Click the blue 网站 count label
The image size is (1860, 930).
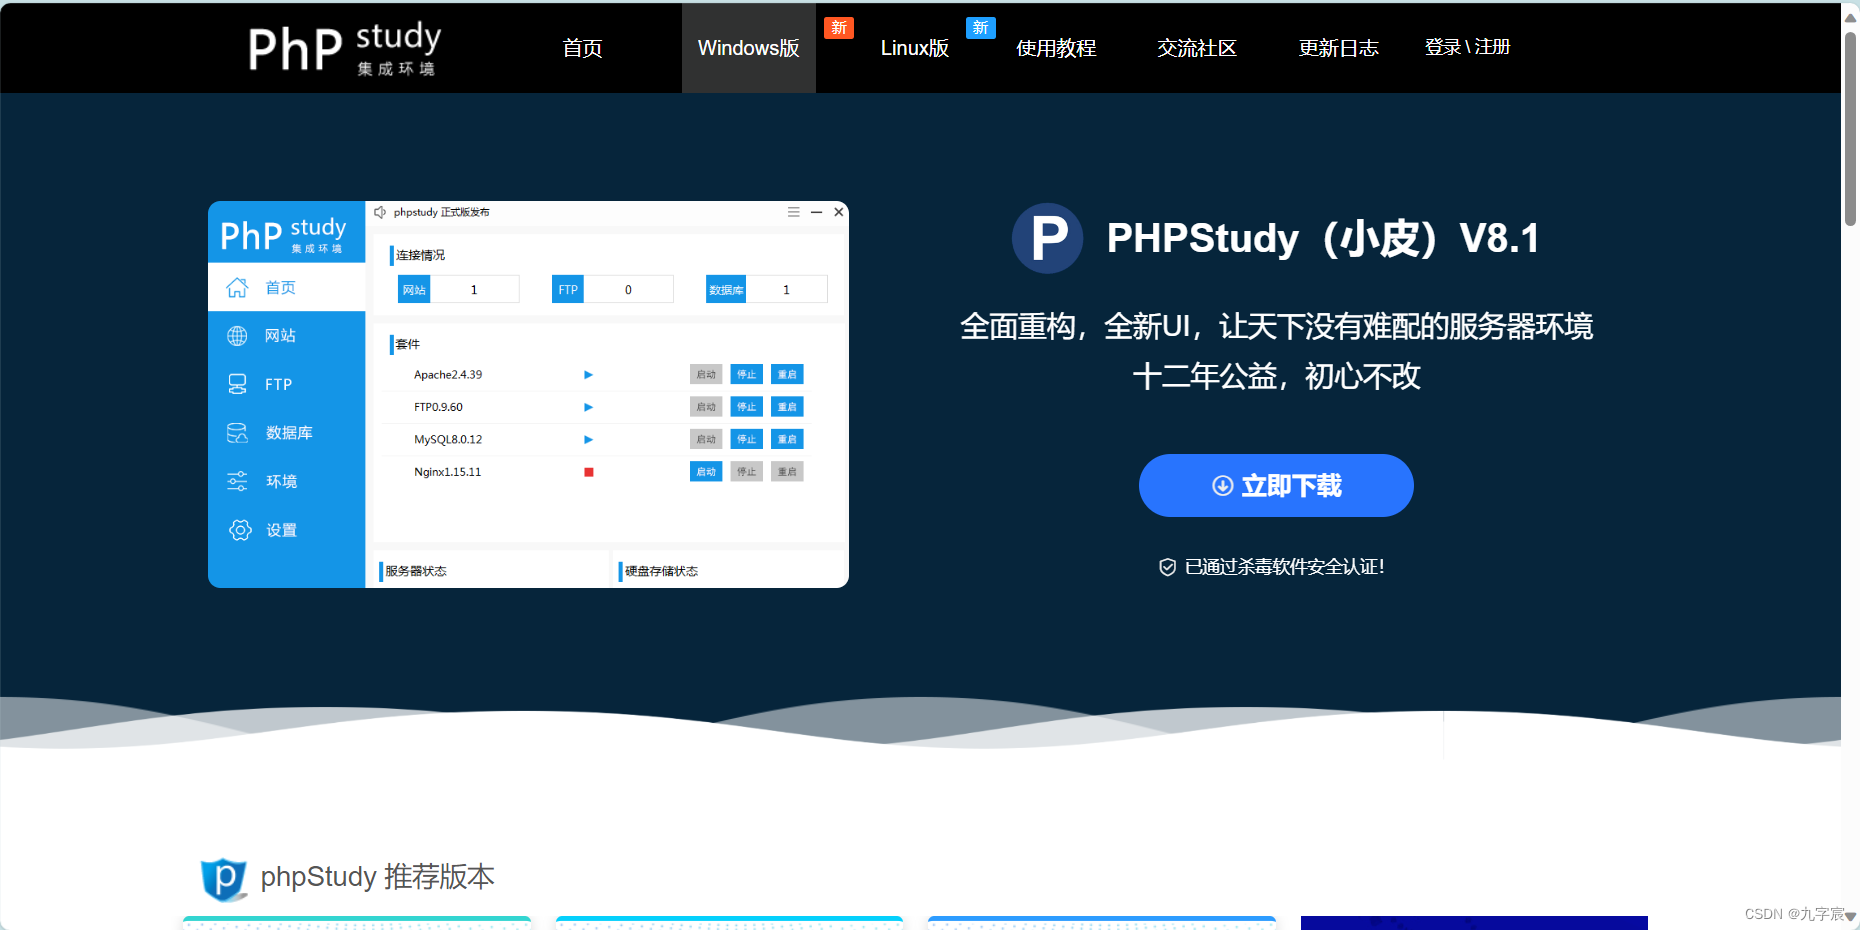click(x=414, y=290)
